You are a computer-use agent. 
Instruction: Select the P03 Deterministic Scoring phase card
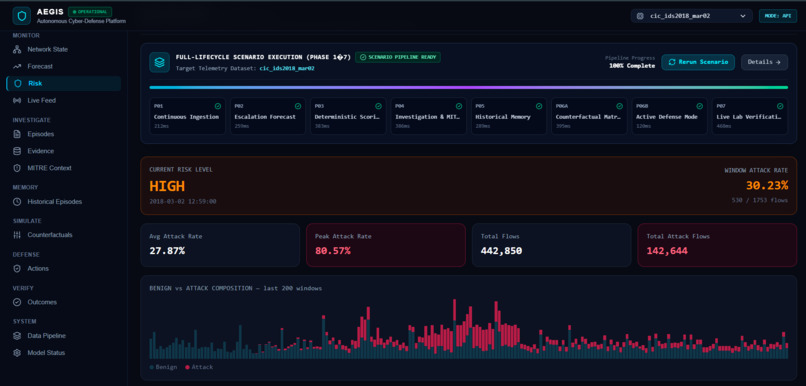(x=348, y=116)
